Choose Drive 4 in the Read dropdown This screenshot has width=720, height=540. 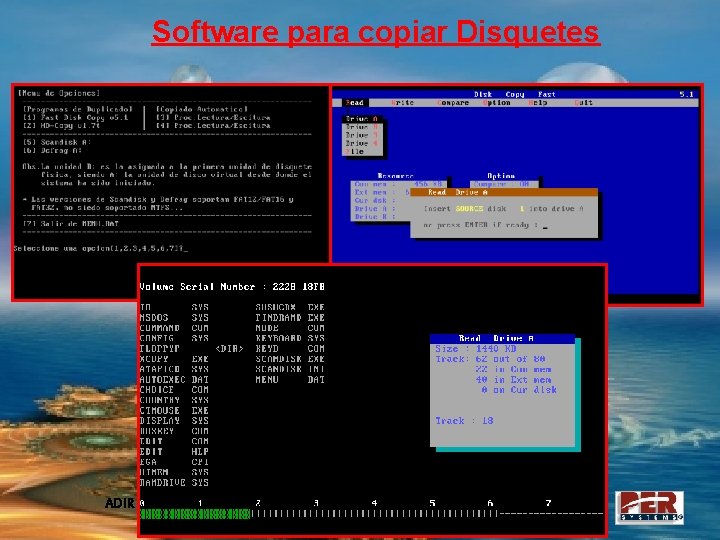click(x=361, y=143)
